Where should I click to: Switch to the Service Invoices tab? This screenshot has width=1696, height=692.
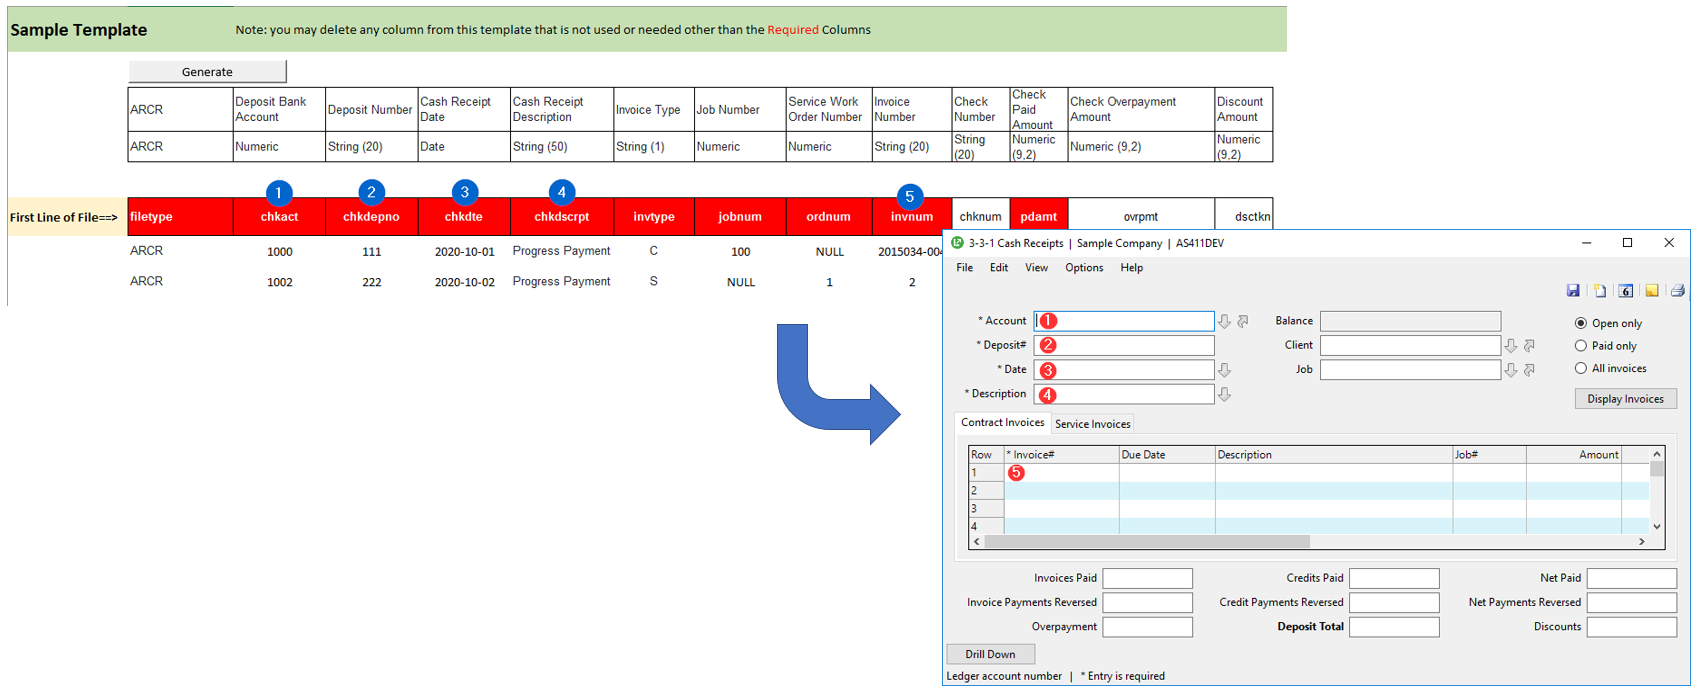(1092, 424)
